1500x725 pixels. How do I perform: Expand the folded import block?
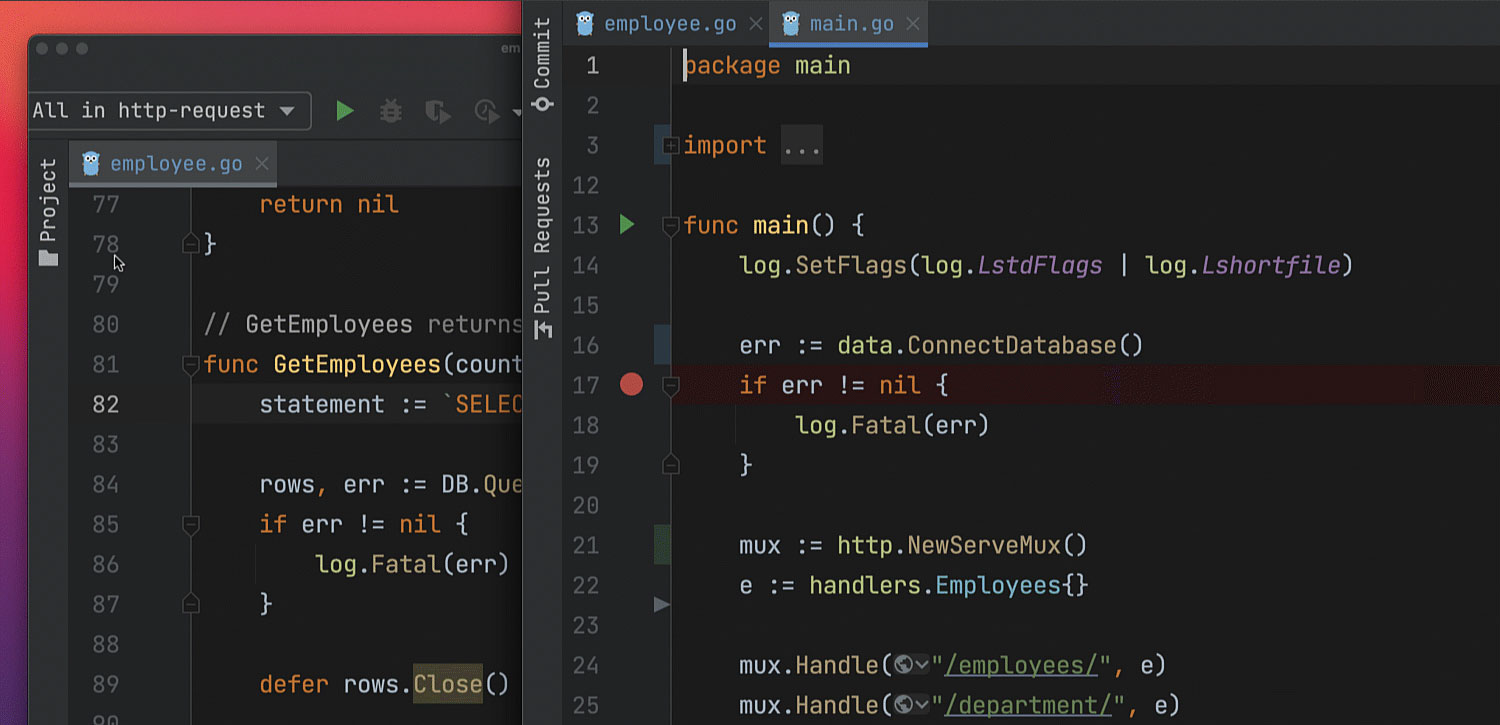(671, 145)
